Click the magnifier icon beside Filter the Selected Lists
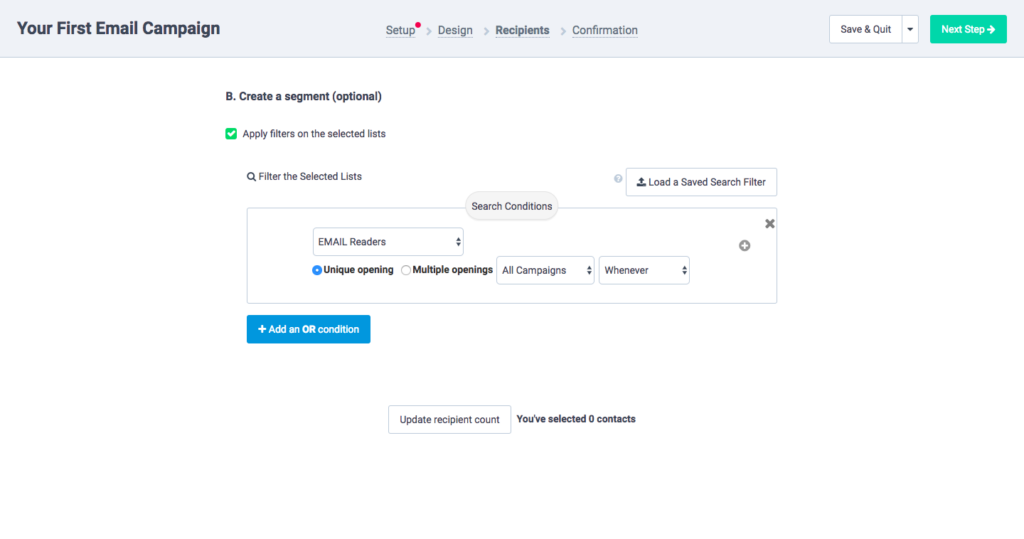Screen dimensions: 1024x539 pos(251,177)
